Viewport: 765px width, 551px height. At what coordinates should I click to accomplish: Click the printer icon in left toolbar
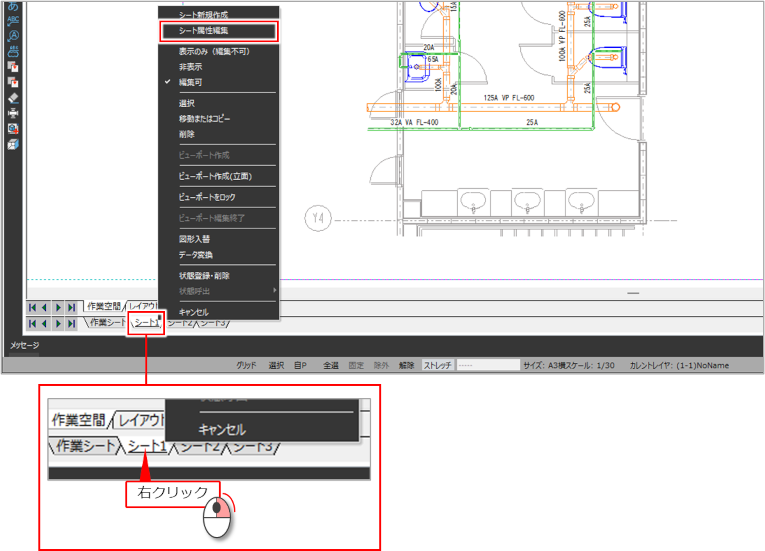tap(13, 113)
